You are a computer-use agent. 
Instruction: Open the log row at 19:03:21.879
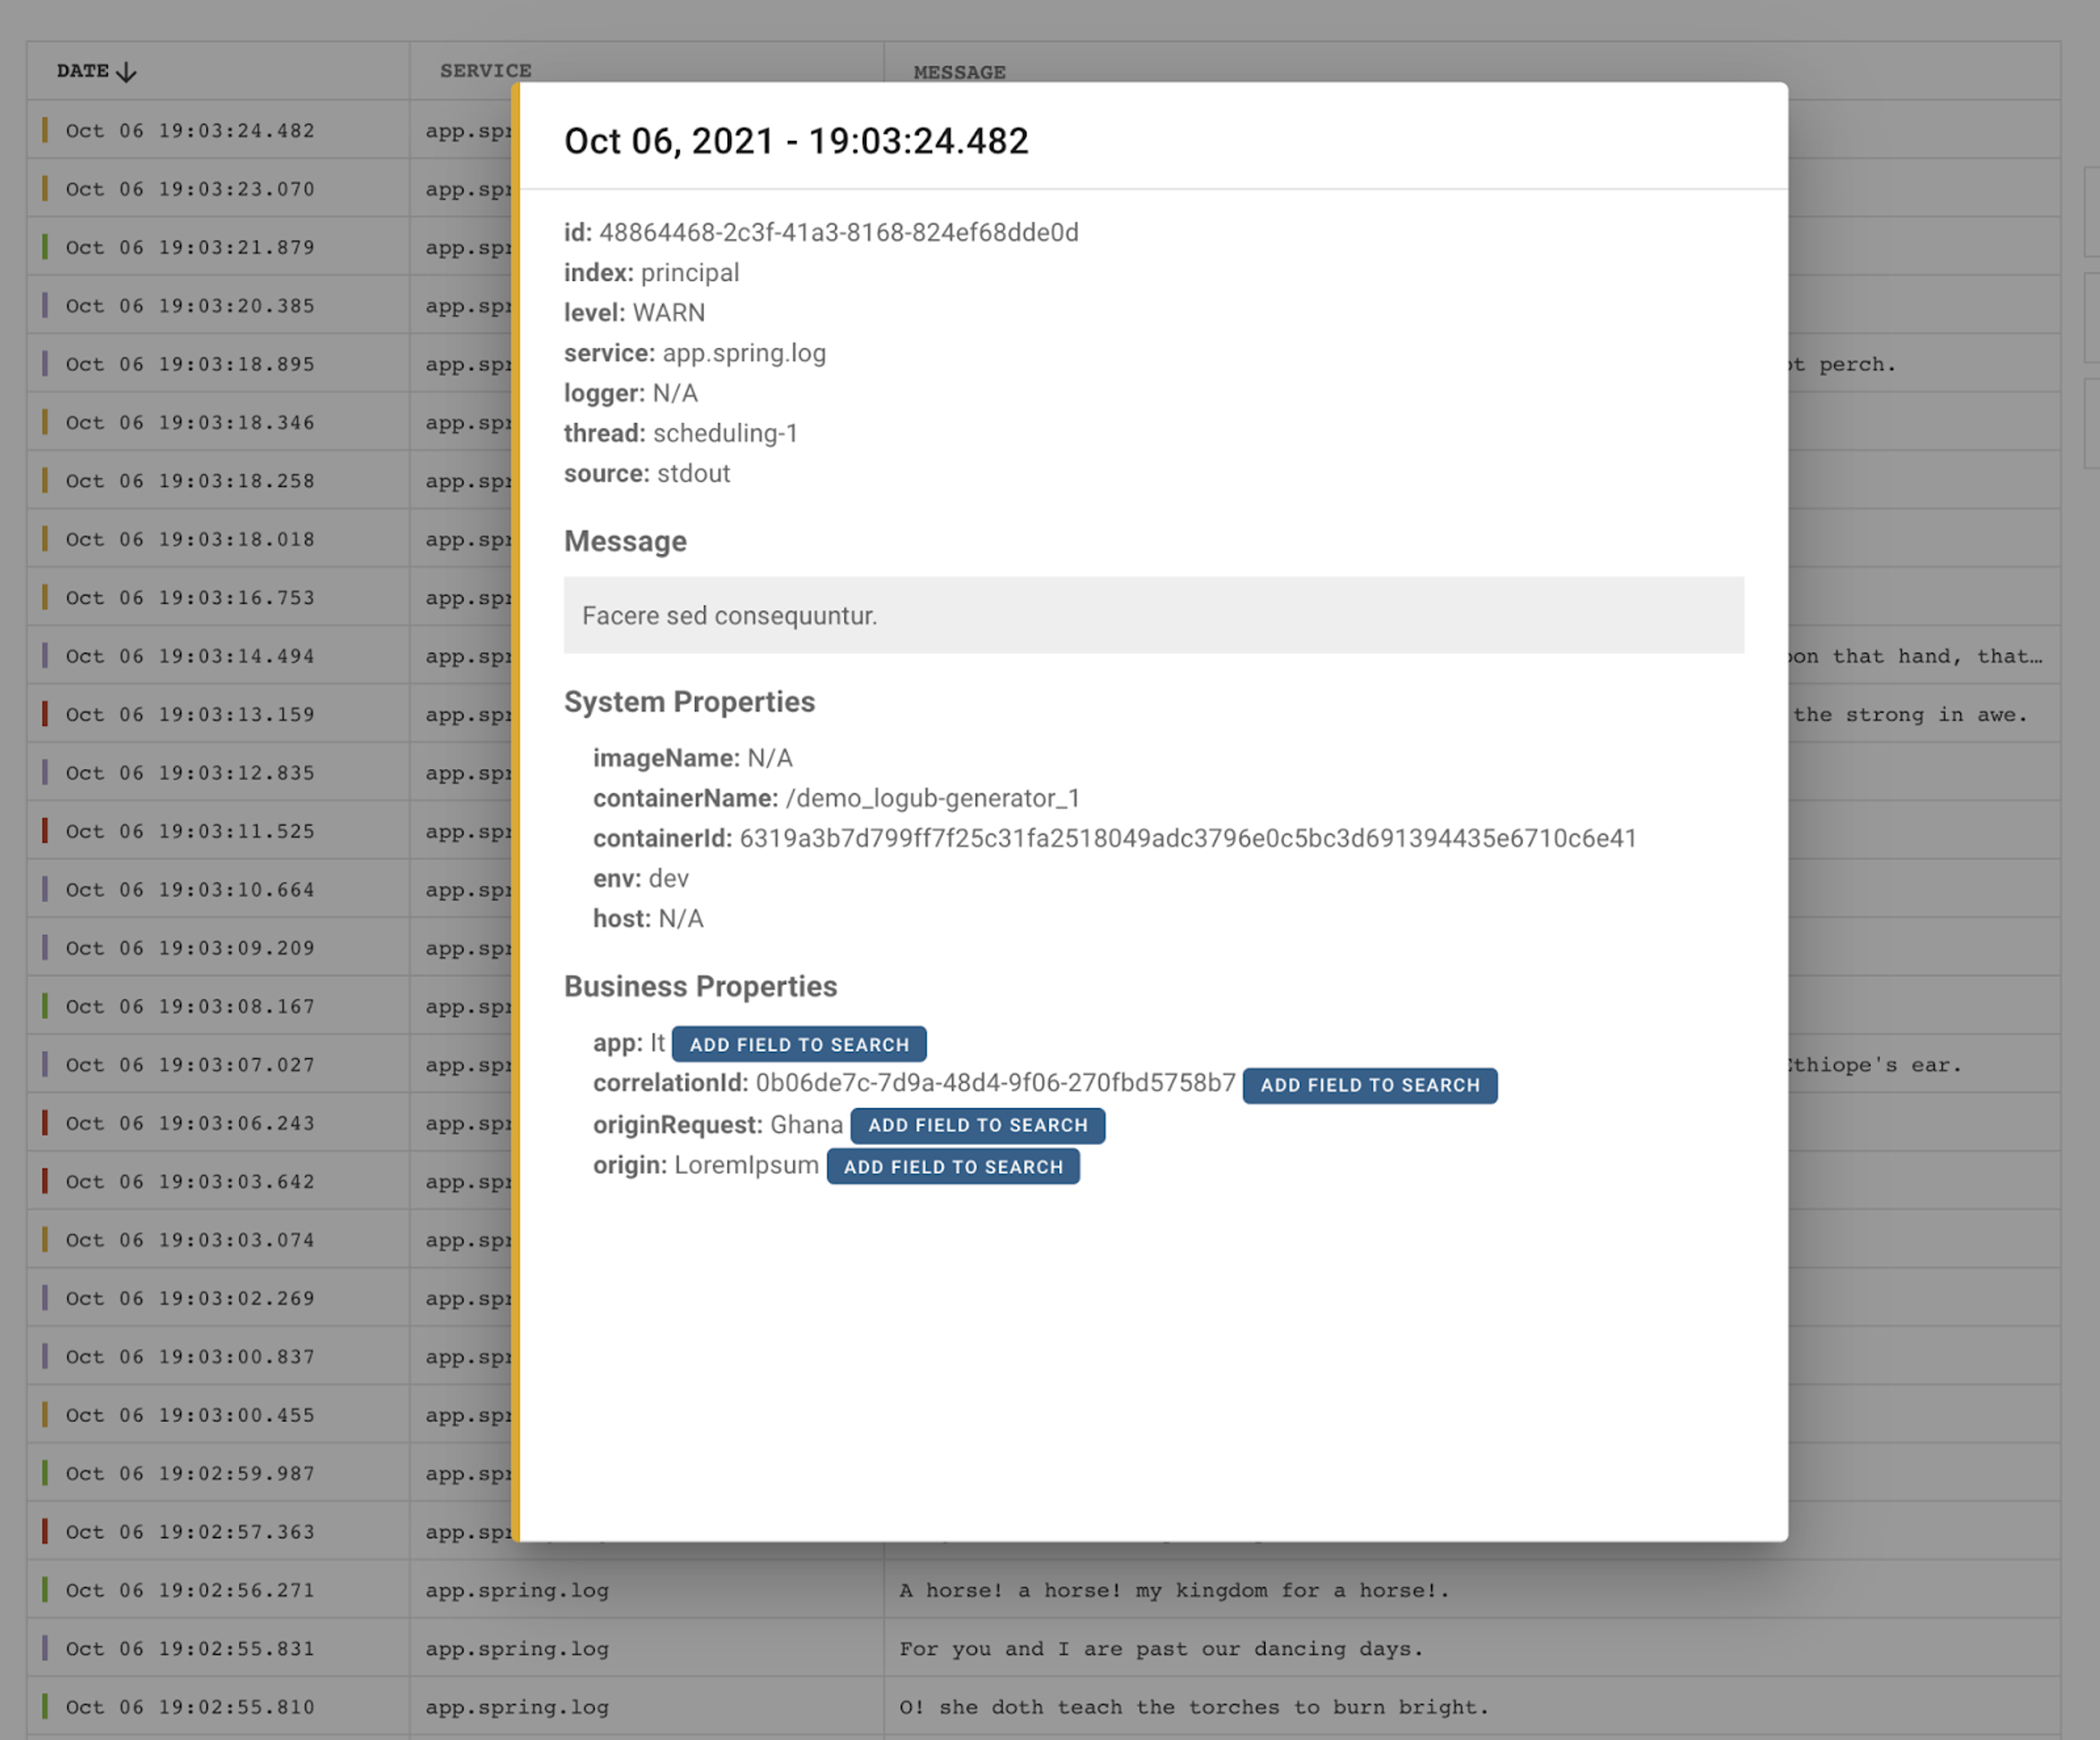pos(190,247)
